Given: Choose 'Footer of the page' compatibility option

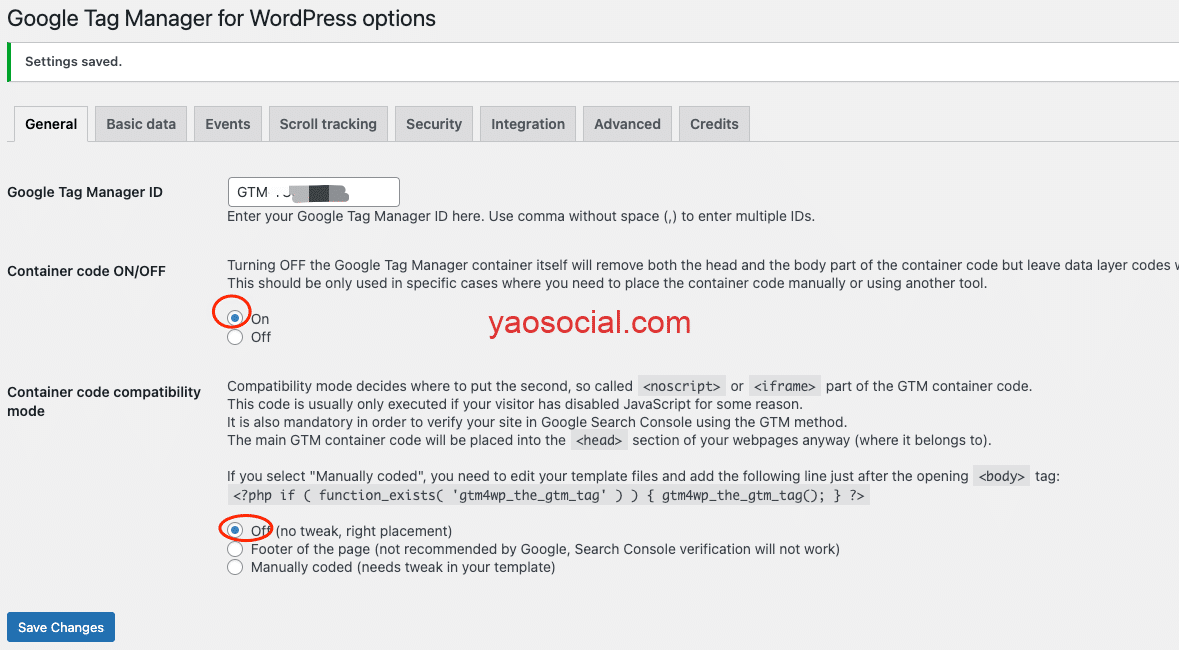Looking at the screenshot, I should (235, 549).
